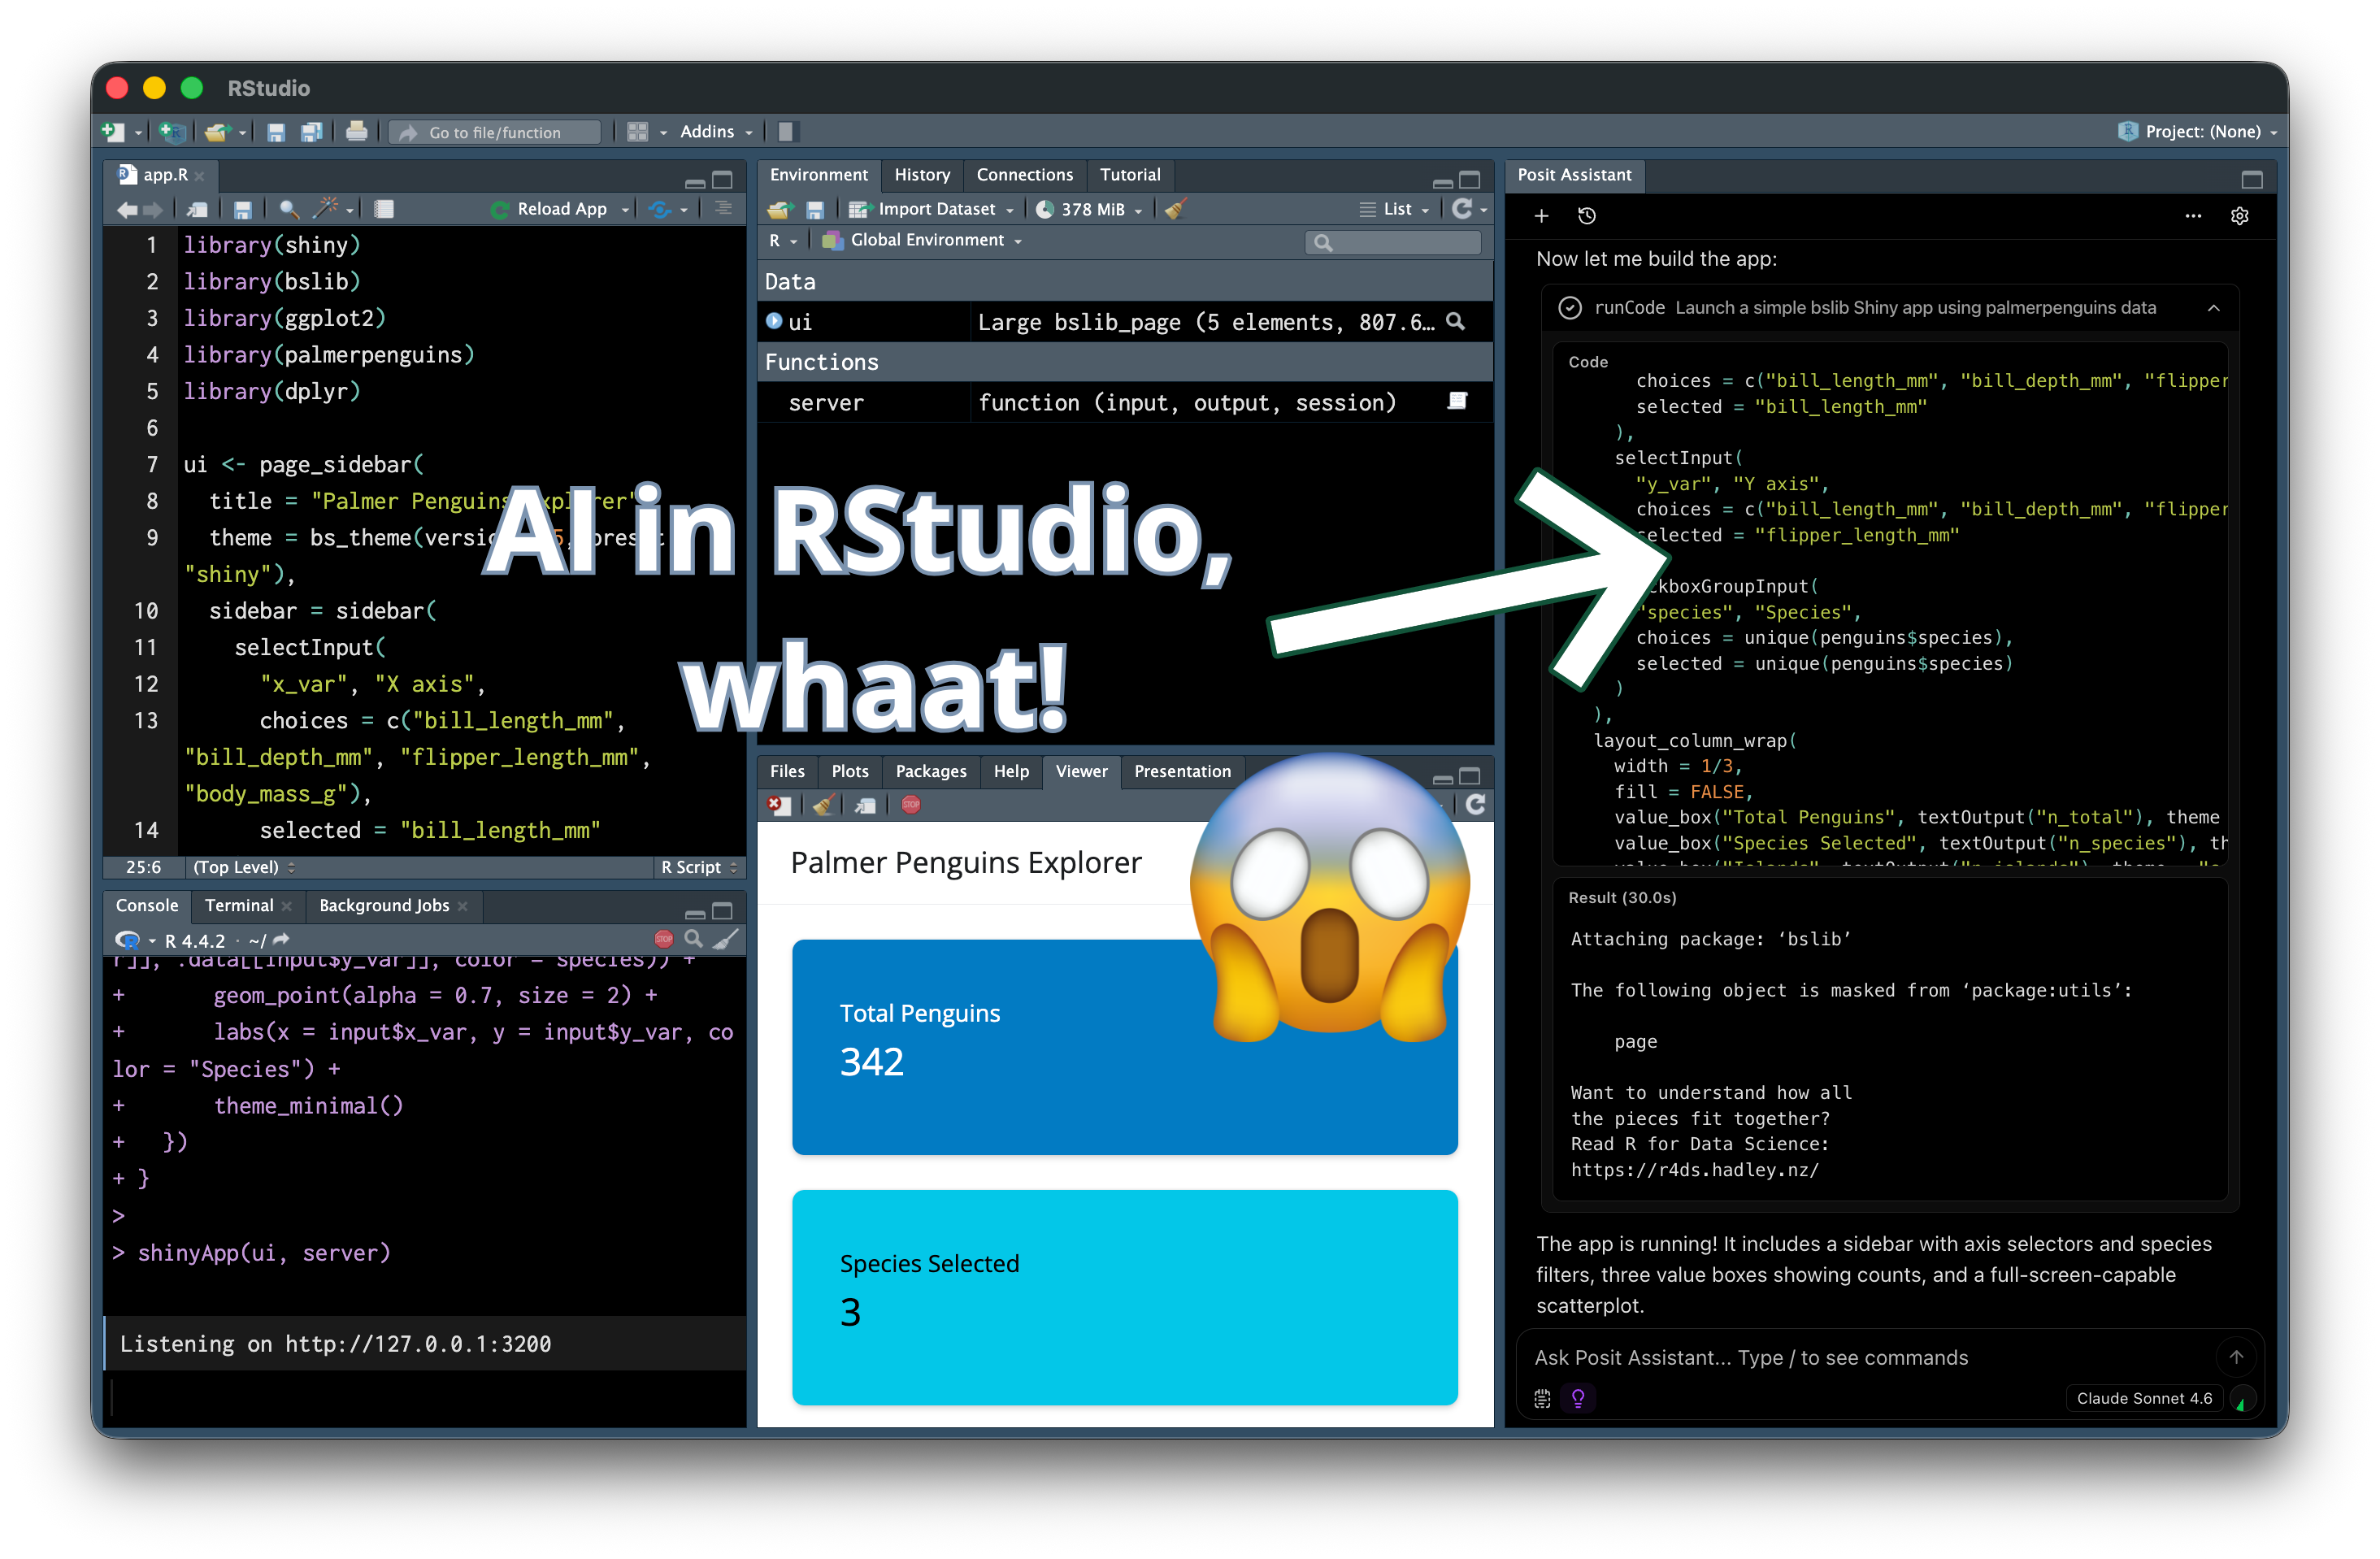Toggle the lightbulb thinking option in assistant
This screenshot has height=1559, width=2380.
pyautogui.click(x=1578, y=1398)
